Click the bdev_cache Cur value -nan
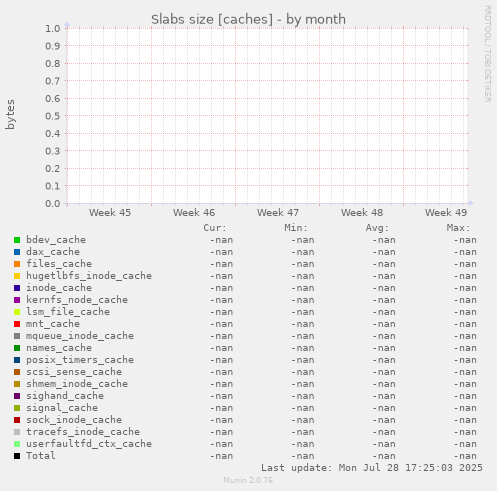Image resolution: width=497 pixels, height=491 pixels. pyautogui.click(x=221, y=240)
